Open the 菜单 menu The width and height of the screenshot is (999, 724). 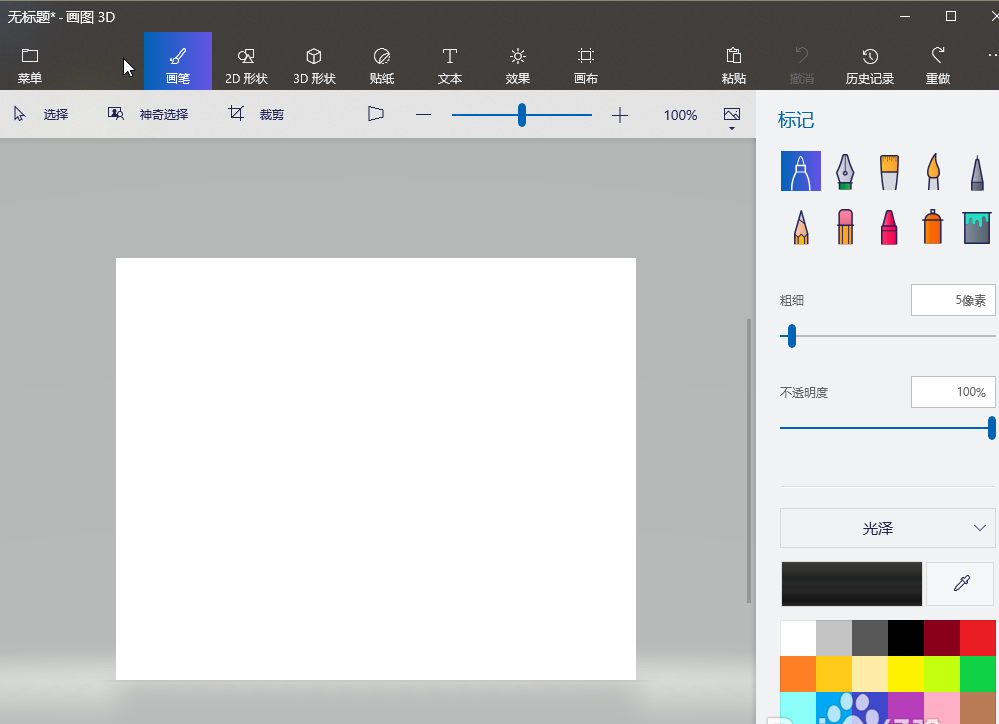[x=29, y=66]
